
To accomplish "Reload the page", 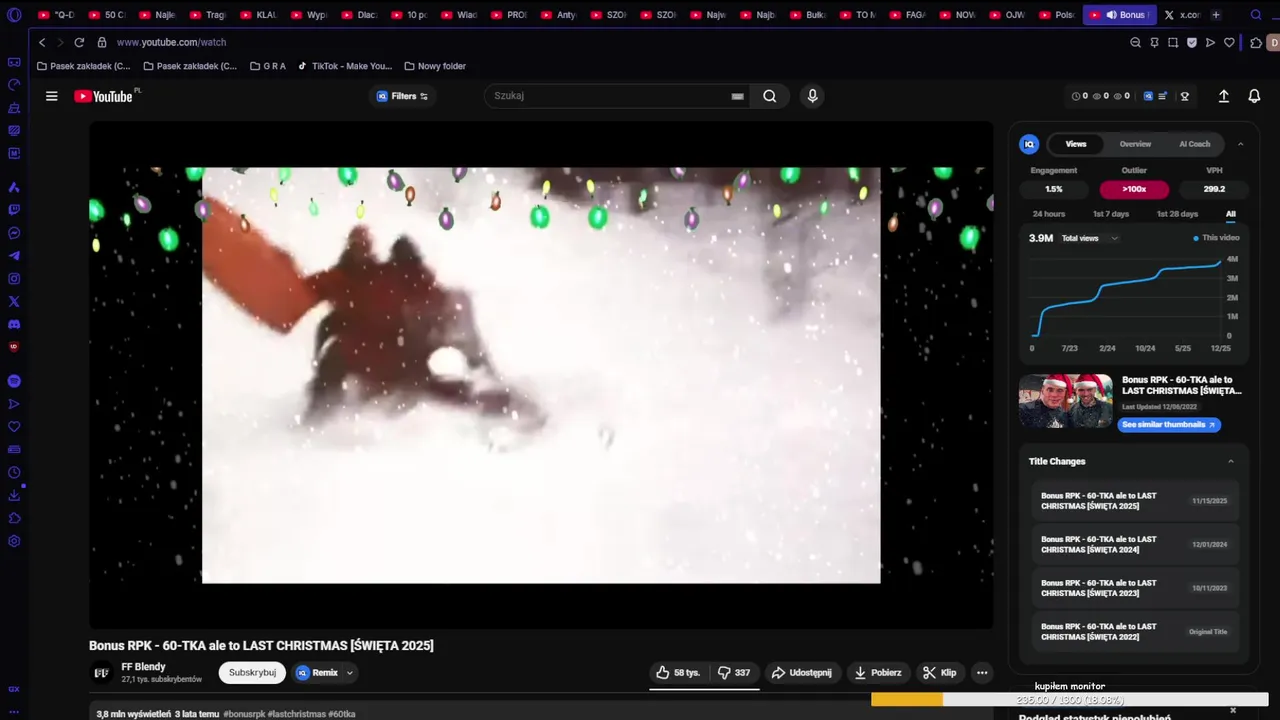I will point(79,43).
